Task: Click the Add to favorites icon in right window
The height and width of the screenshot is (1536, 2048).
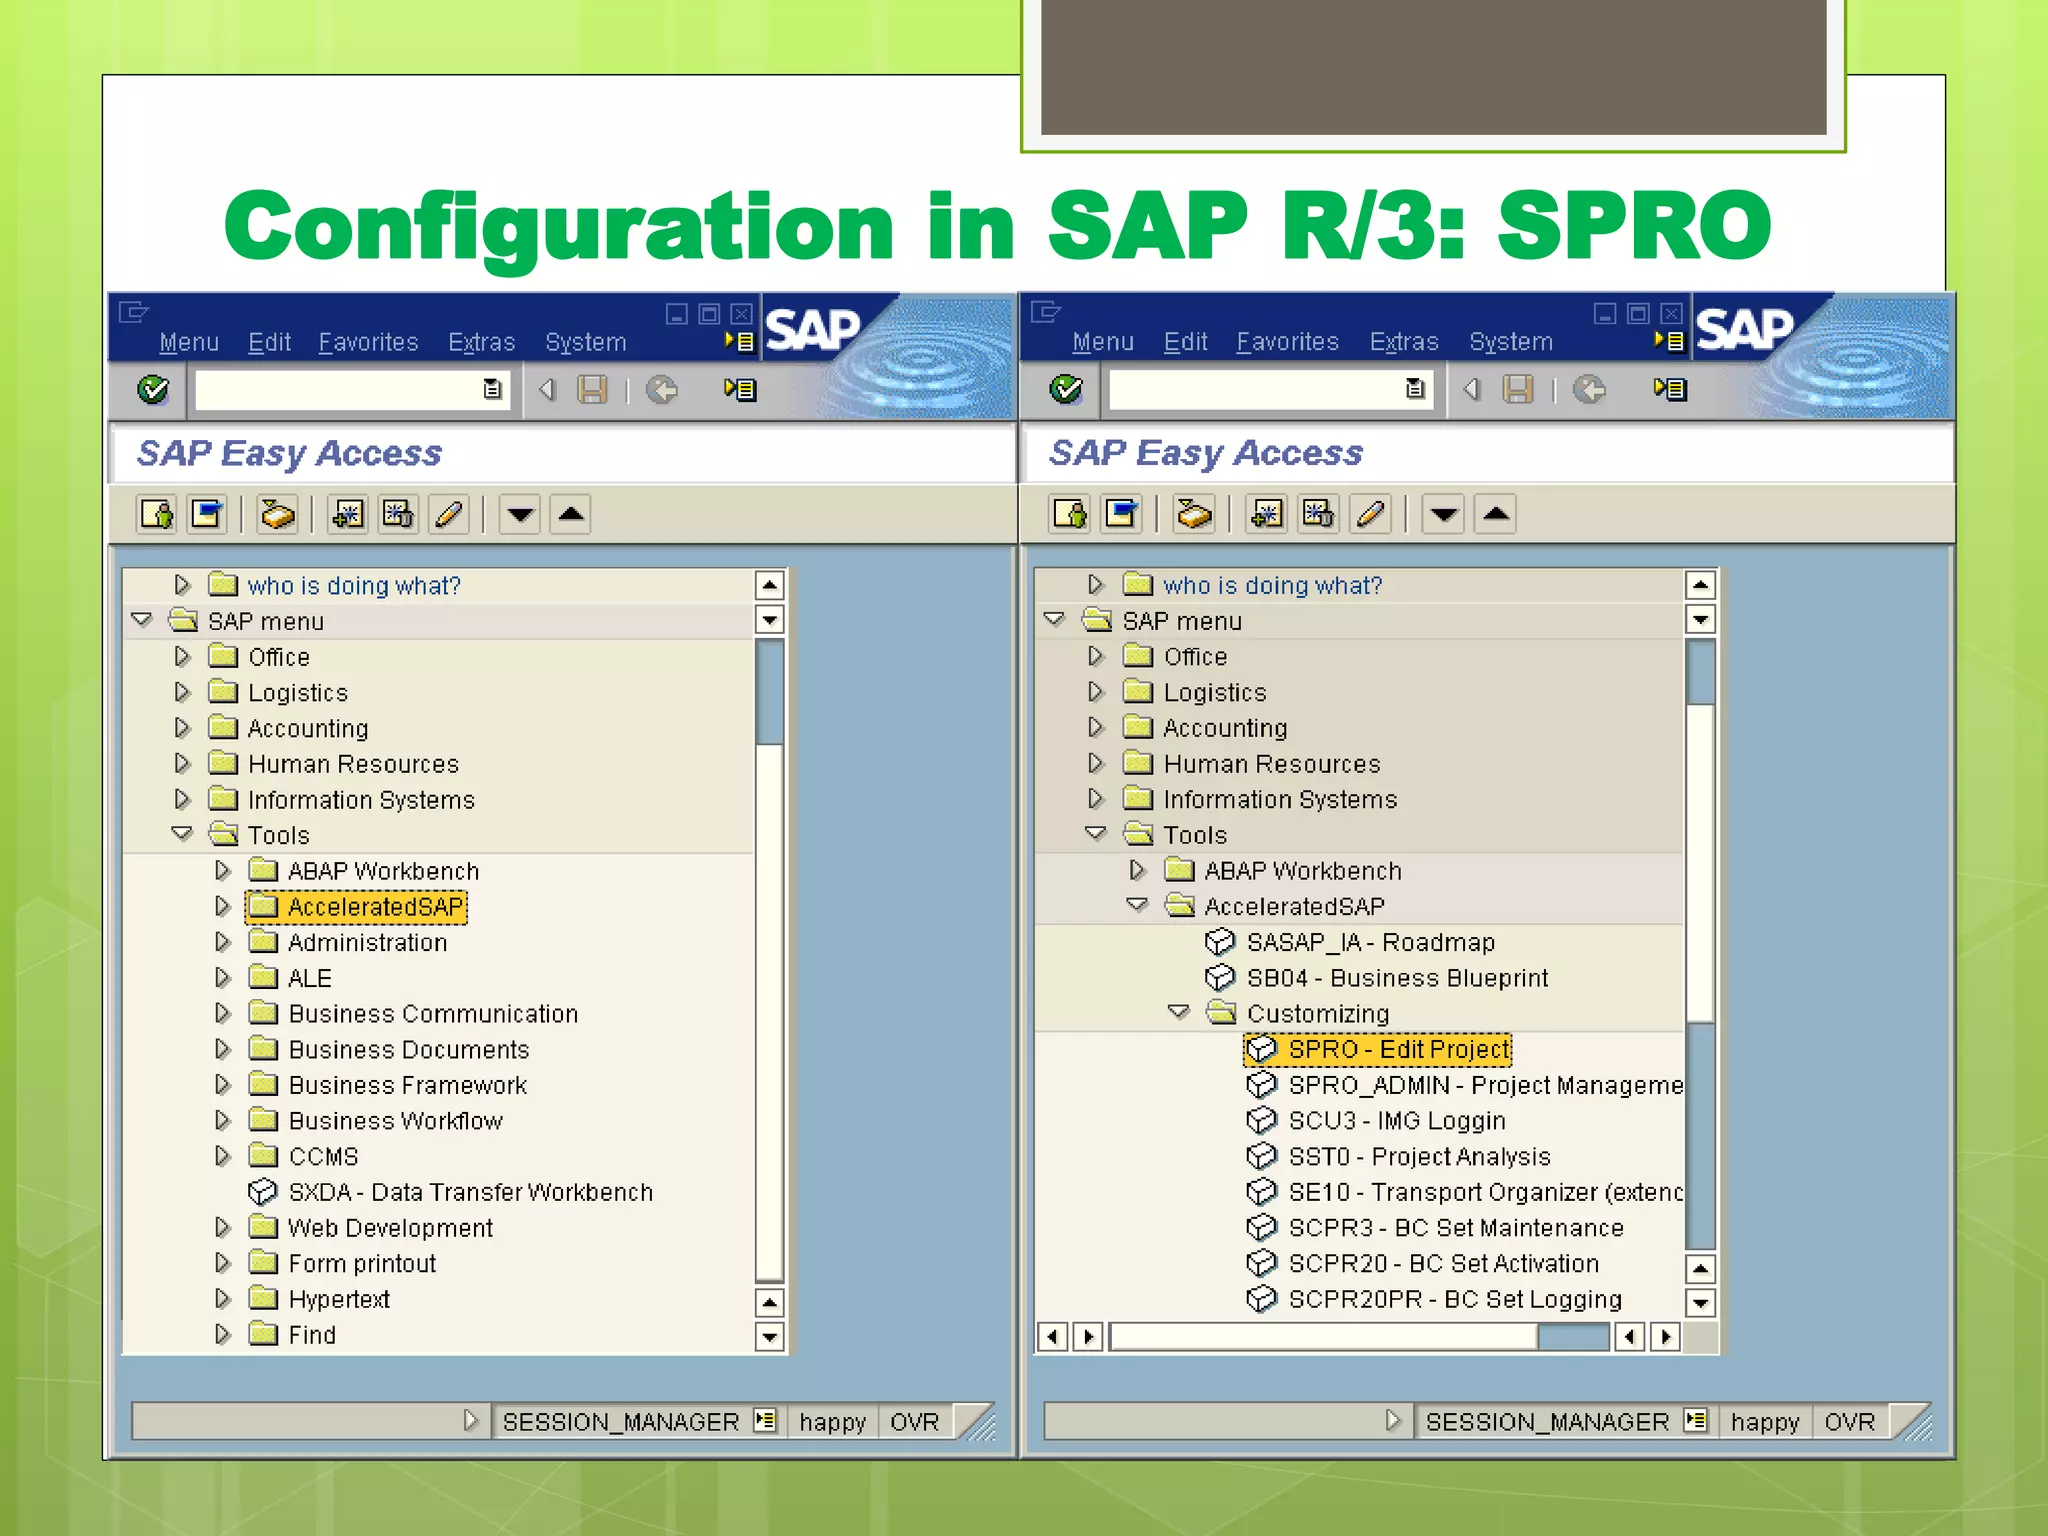Action: pos(1267,515)
